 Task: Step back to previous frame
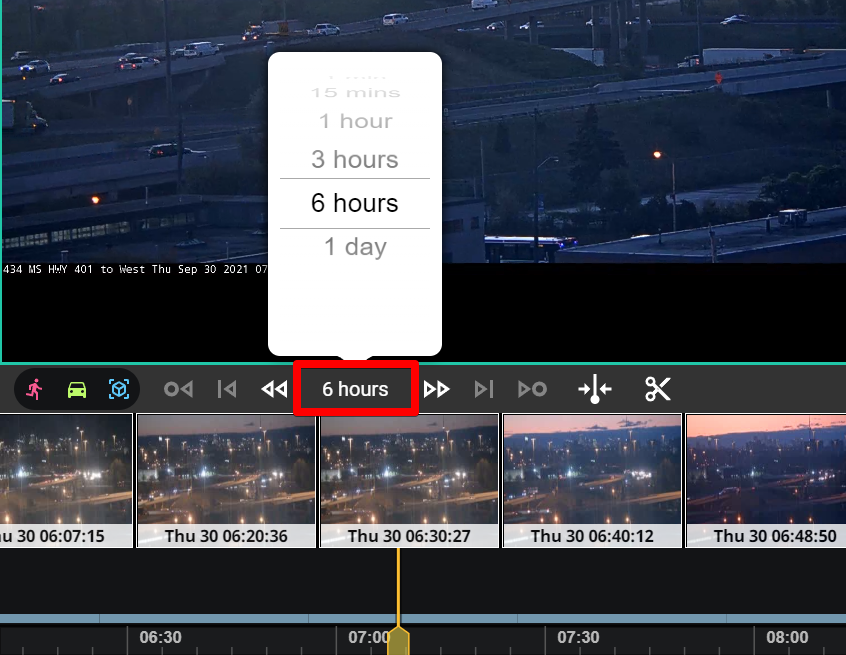click(227, 389)
